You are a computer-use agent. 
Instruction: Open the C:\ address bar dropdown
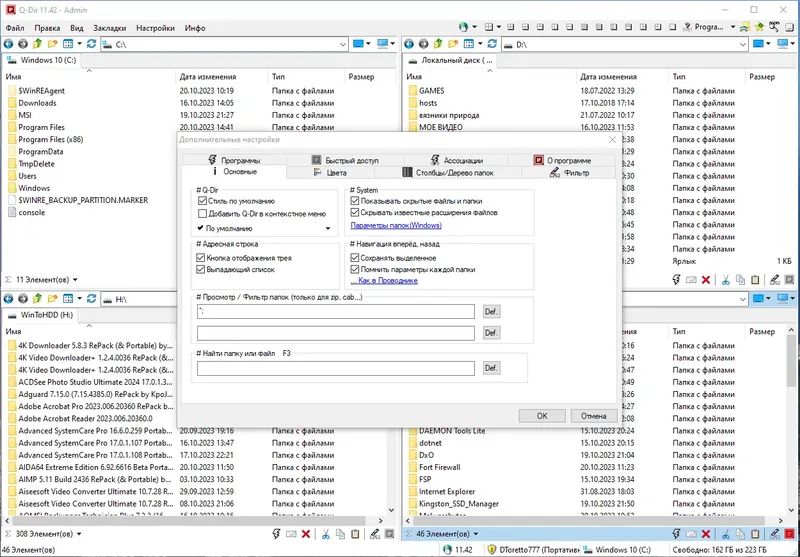[x=343, y=44]
